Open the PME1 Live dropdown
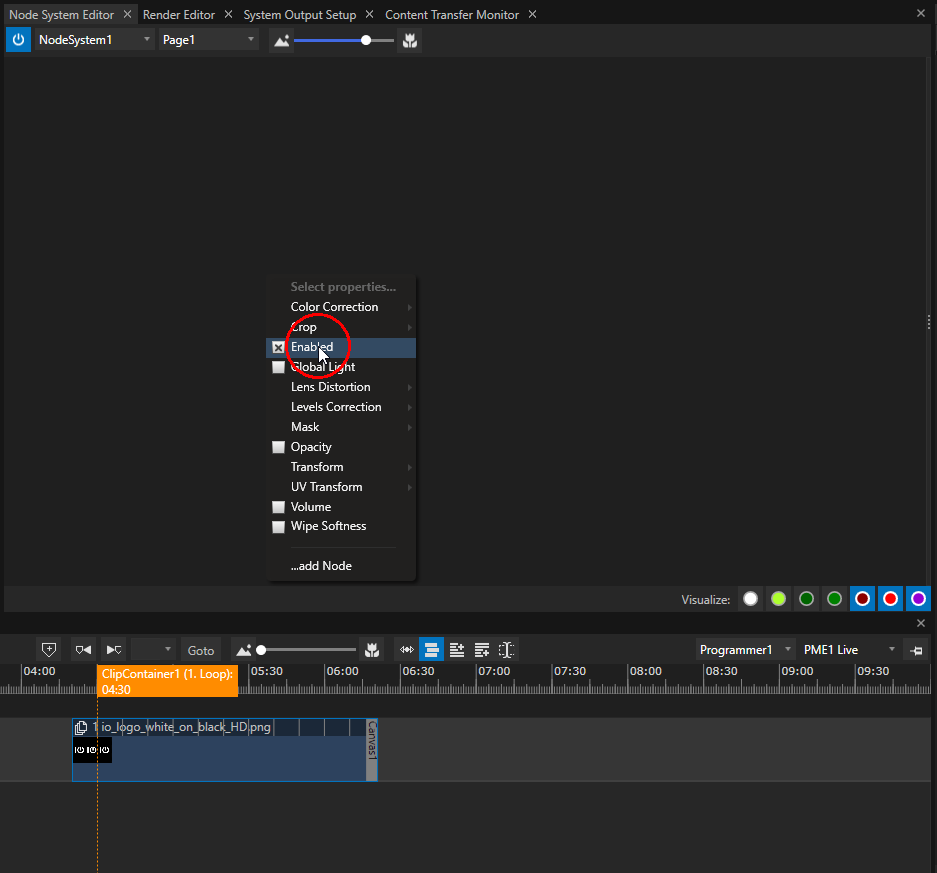937x873 pixels. tap(850, 650)
